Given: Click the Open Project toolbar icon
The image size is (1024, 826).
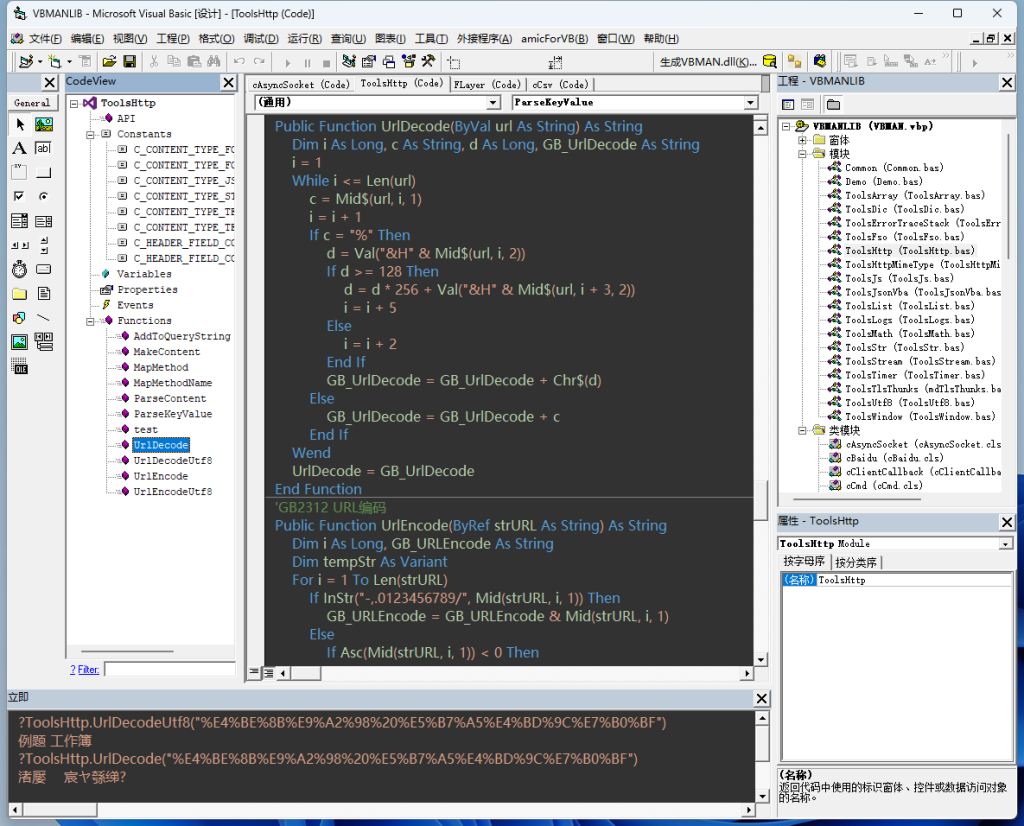Looking at the screenshot, I should tap(109, 61).
